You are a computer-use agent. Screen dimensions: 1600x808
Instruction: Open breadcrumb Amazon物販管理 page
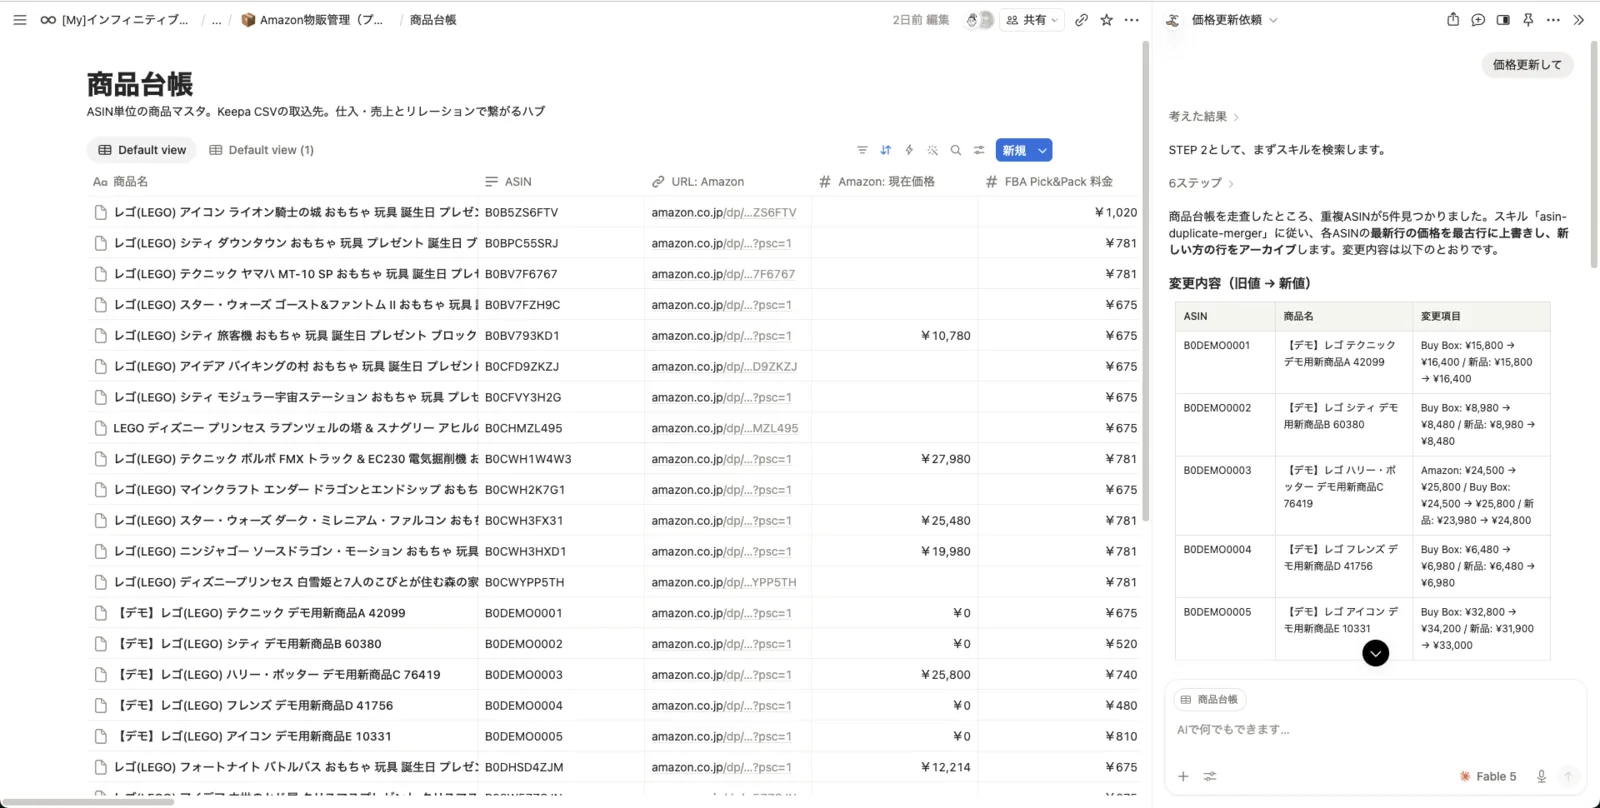(x=312, y=20)
